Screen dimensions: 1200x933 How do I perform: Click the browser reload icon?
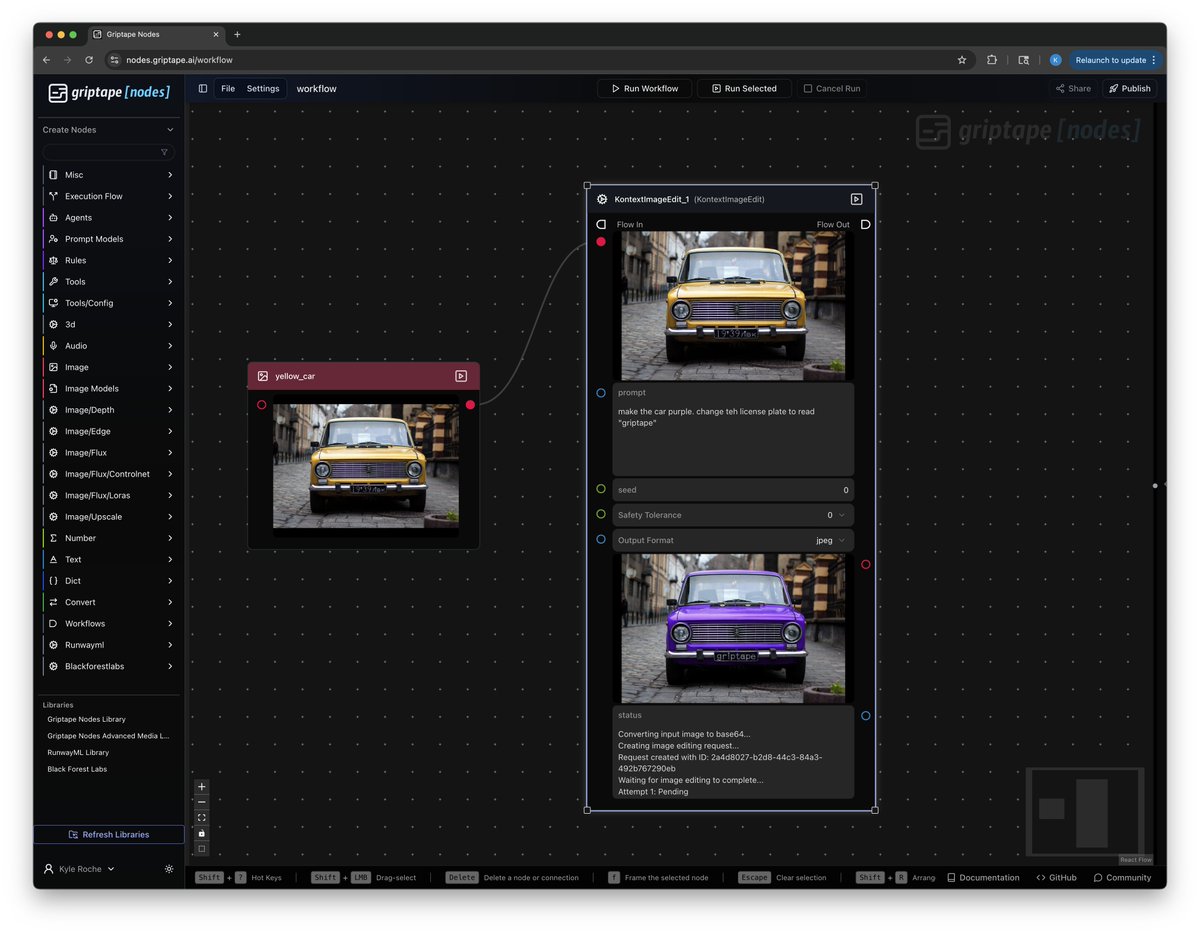click(89, 60)
